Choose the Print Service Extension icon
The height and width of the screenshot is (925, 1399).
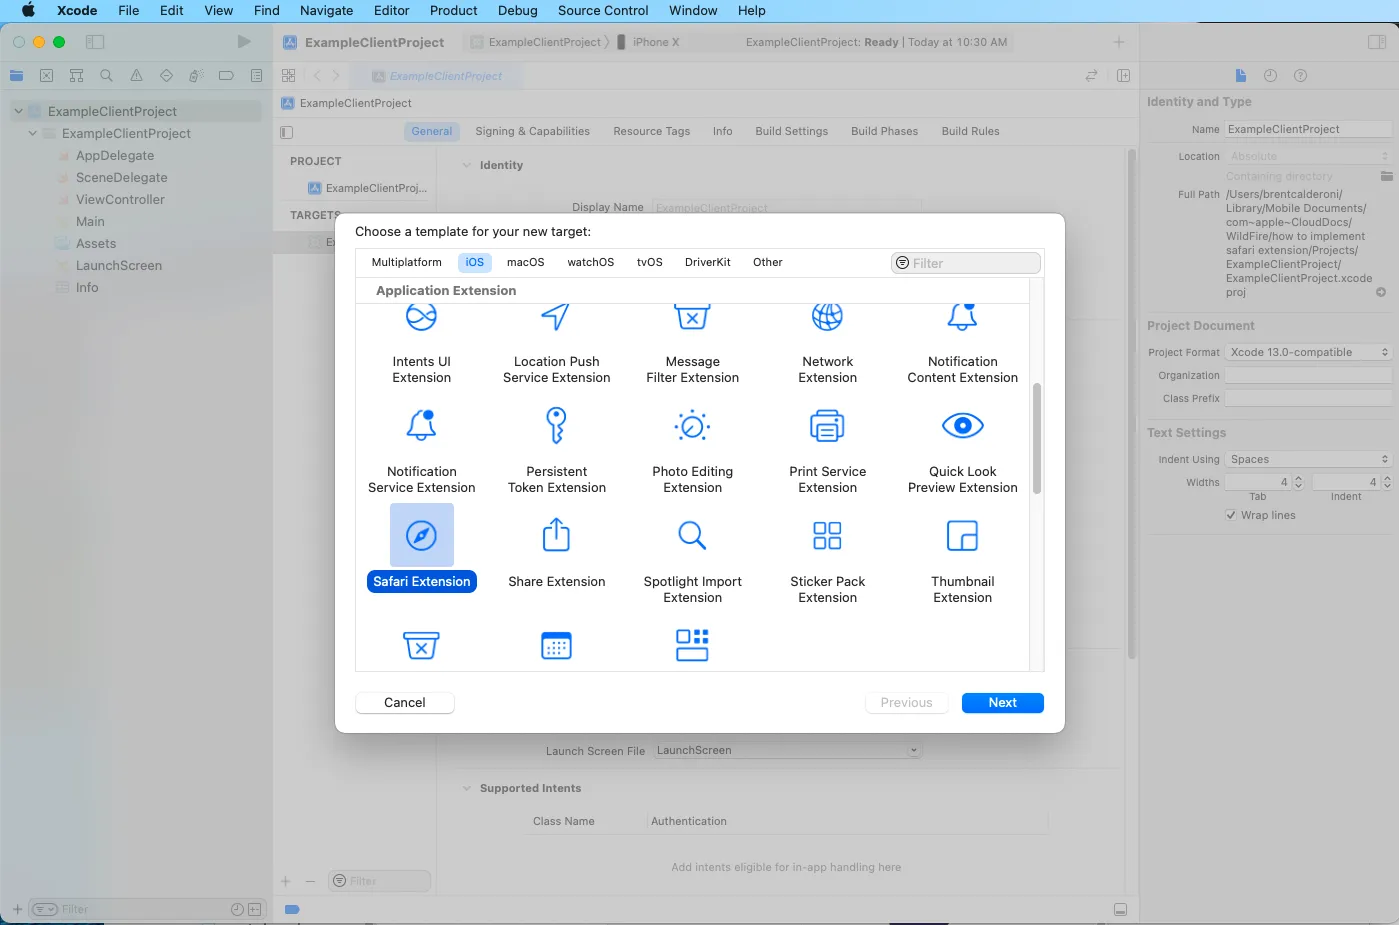pyautogui.click(x=827, y=425)
